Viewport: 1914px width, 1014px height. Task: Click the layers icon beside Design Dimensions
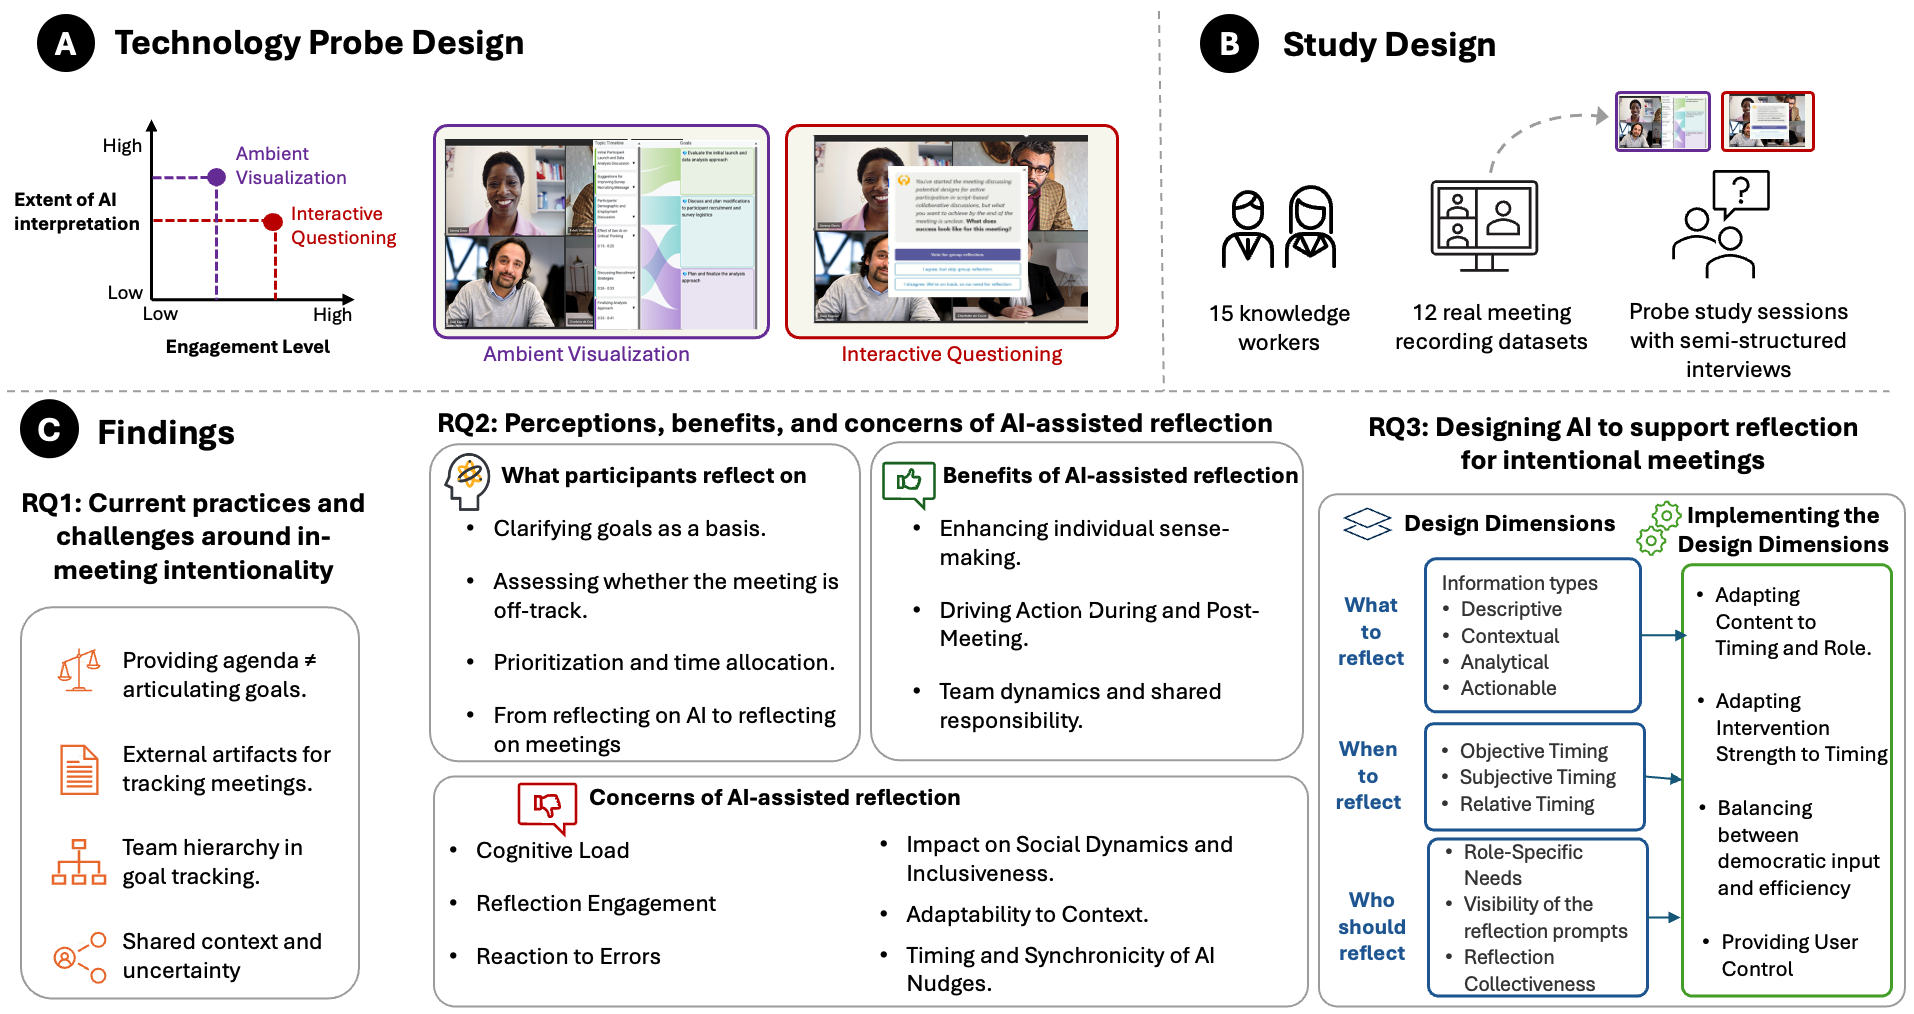[x=1367, y=523]
